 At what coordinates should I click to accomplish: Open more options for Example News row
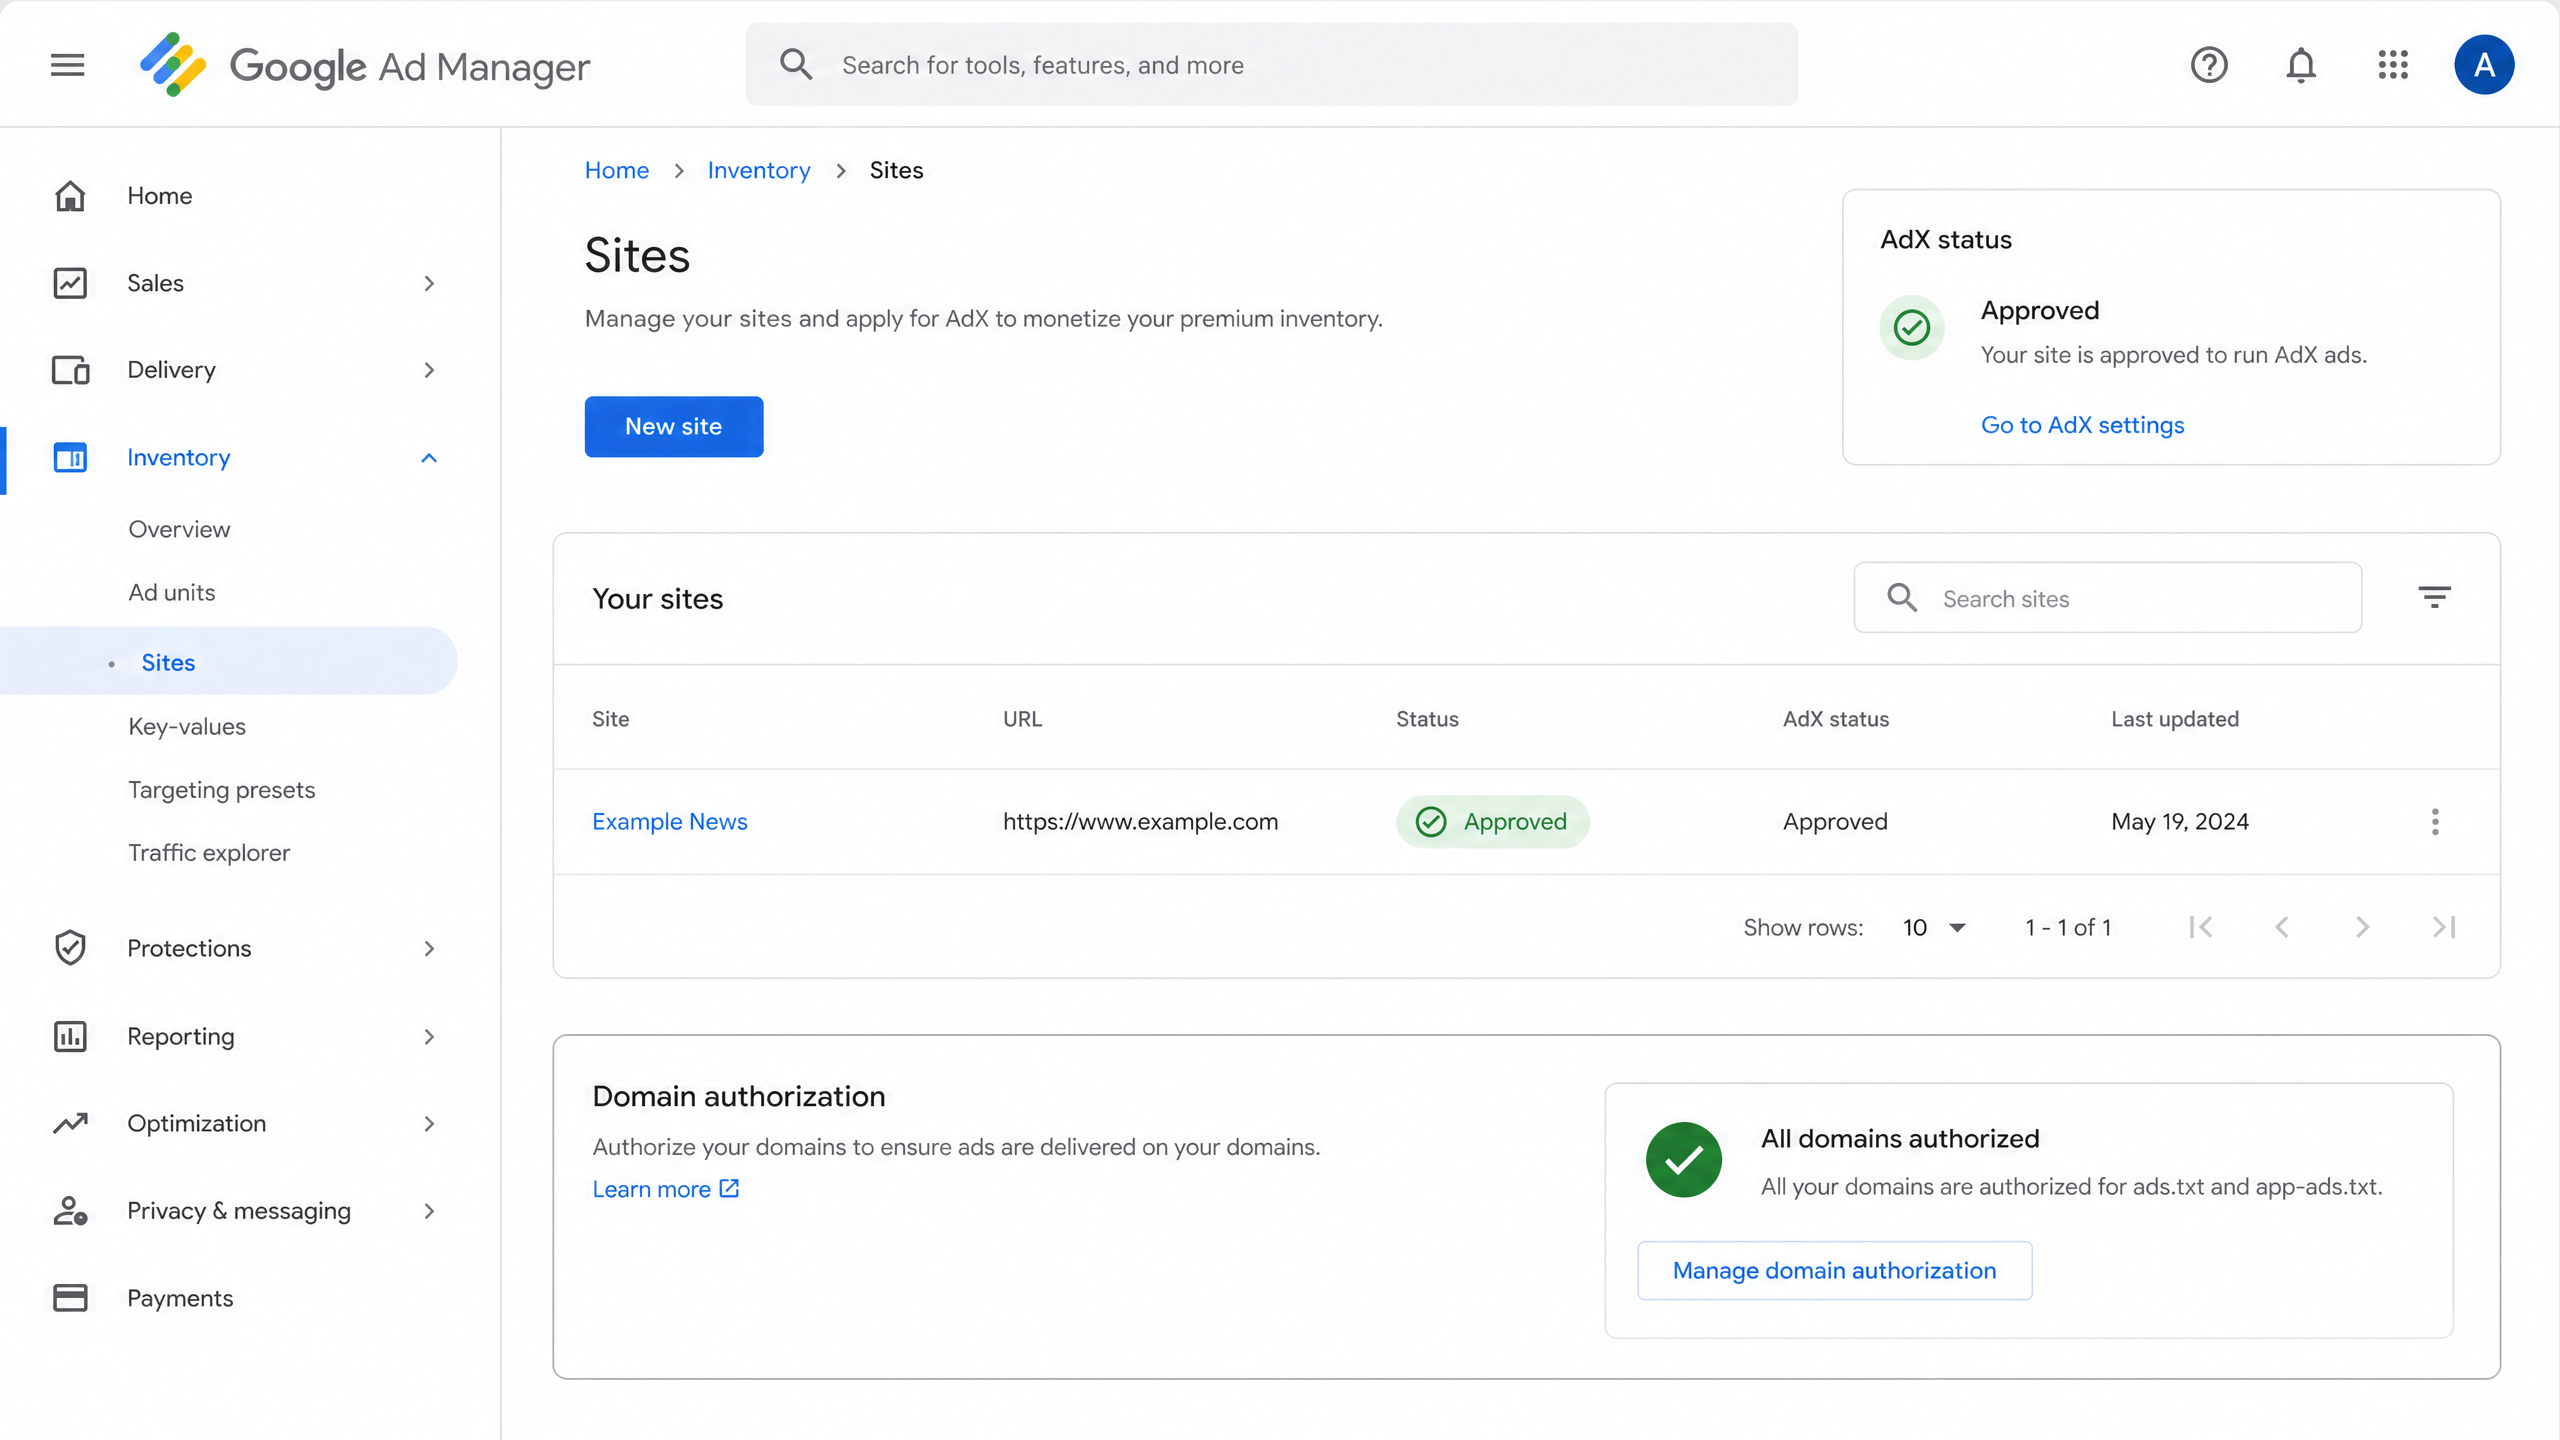[2435, 822]
